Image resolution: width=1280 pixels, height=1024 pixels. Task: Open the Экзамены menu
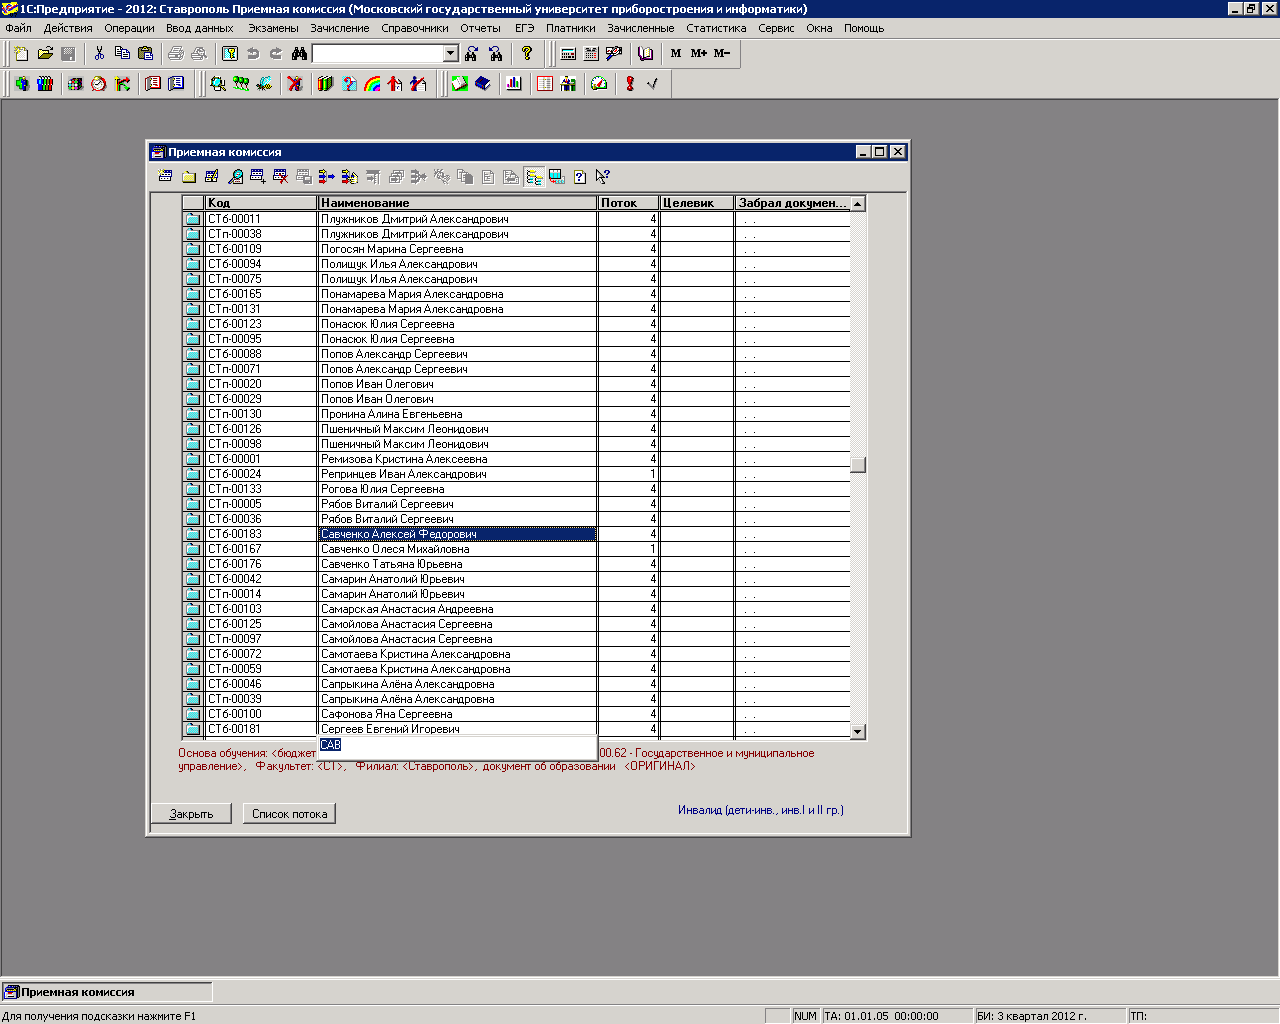(273, 28)
